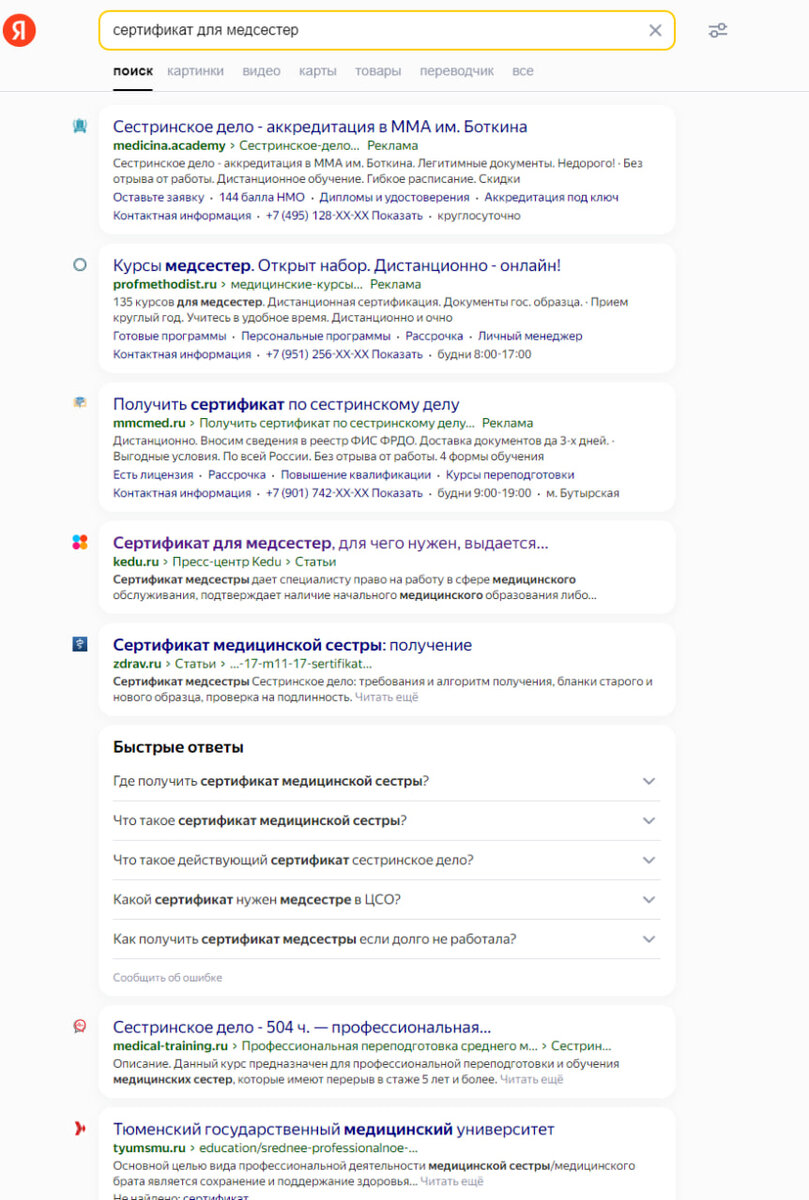
Task: Click 'Дипломы и удостоверения' sitelink
Action: pyautogui.click(x=395, y=197)
